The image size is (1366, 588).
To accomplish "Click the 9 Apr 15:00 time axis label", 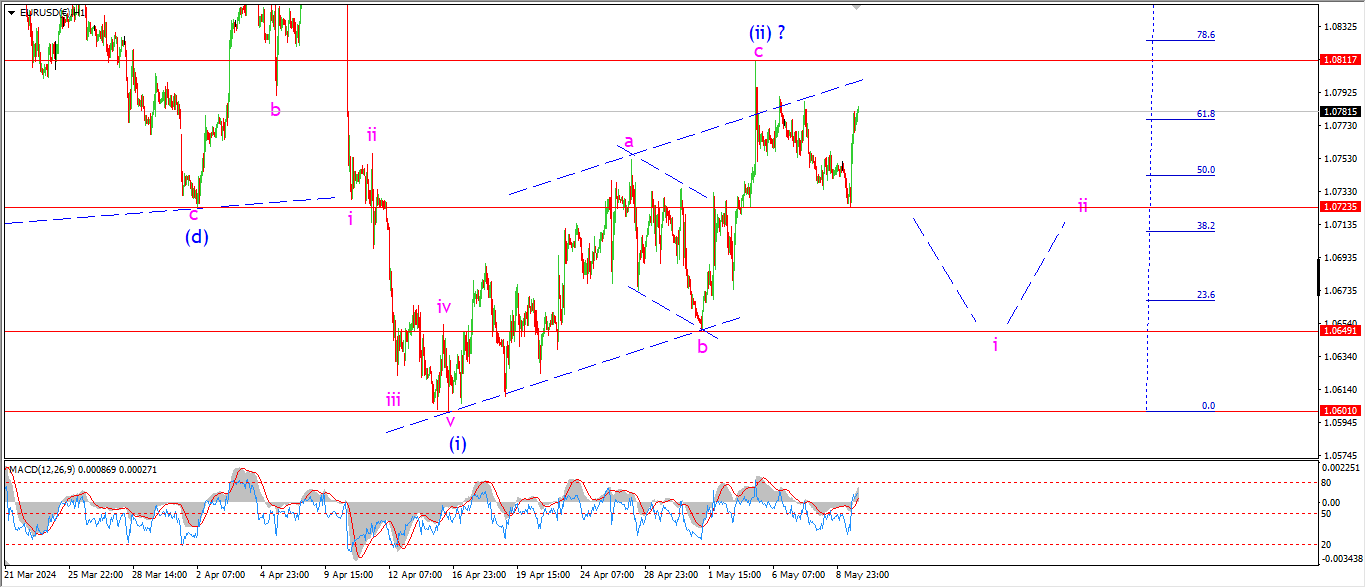I will [x=348, y=575].
